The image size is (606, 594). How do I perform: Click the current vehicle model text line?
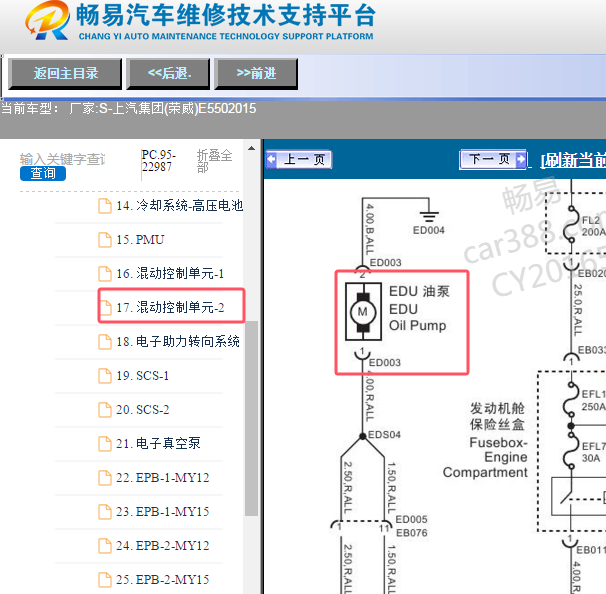pyautogui.click(x=128, y=109)
